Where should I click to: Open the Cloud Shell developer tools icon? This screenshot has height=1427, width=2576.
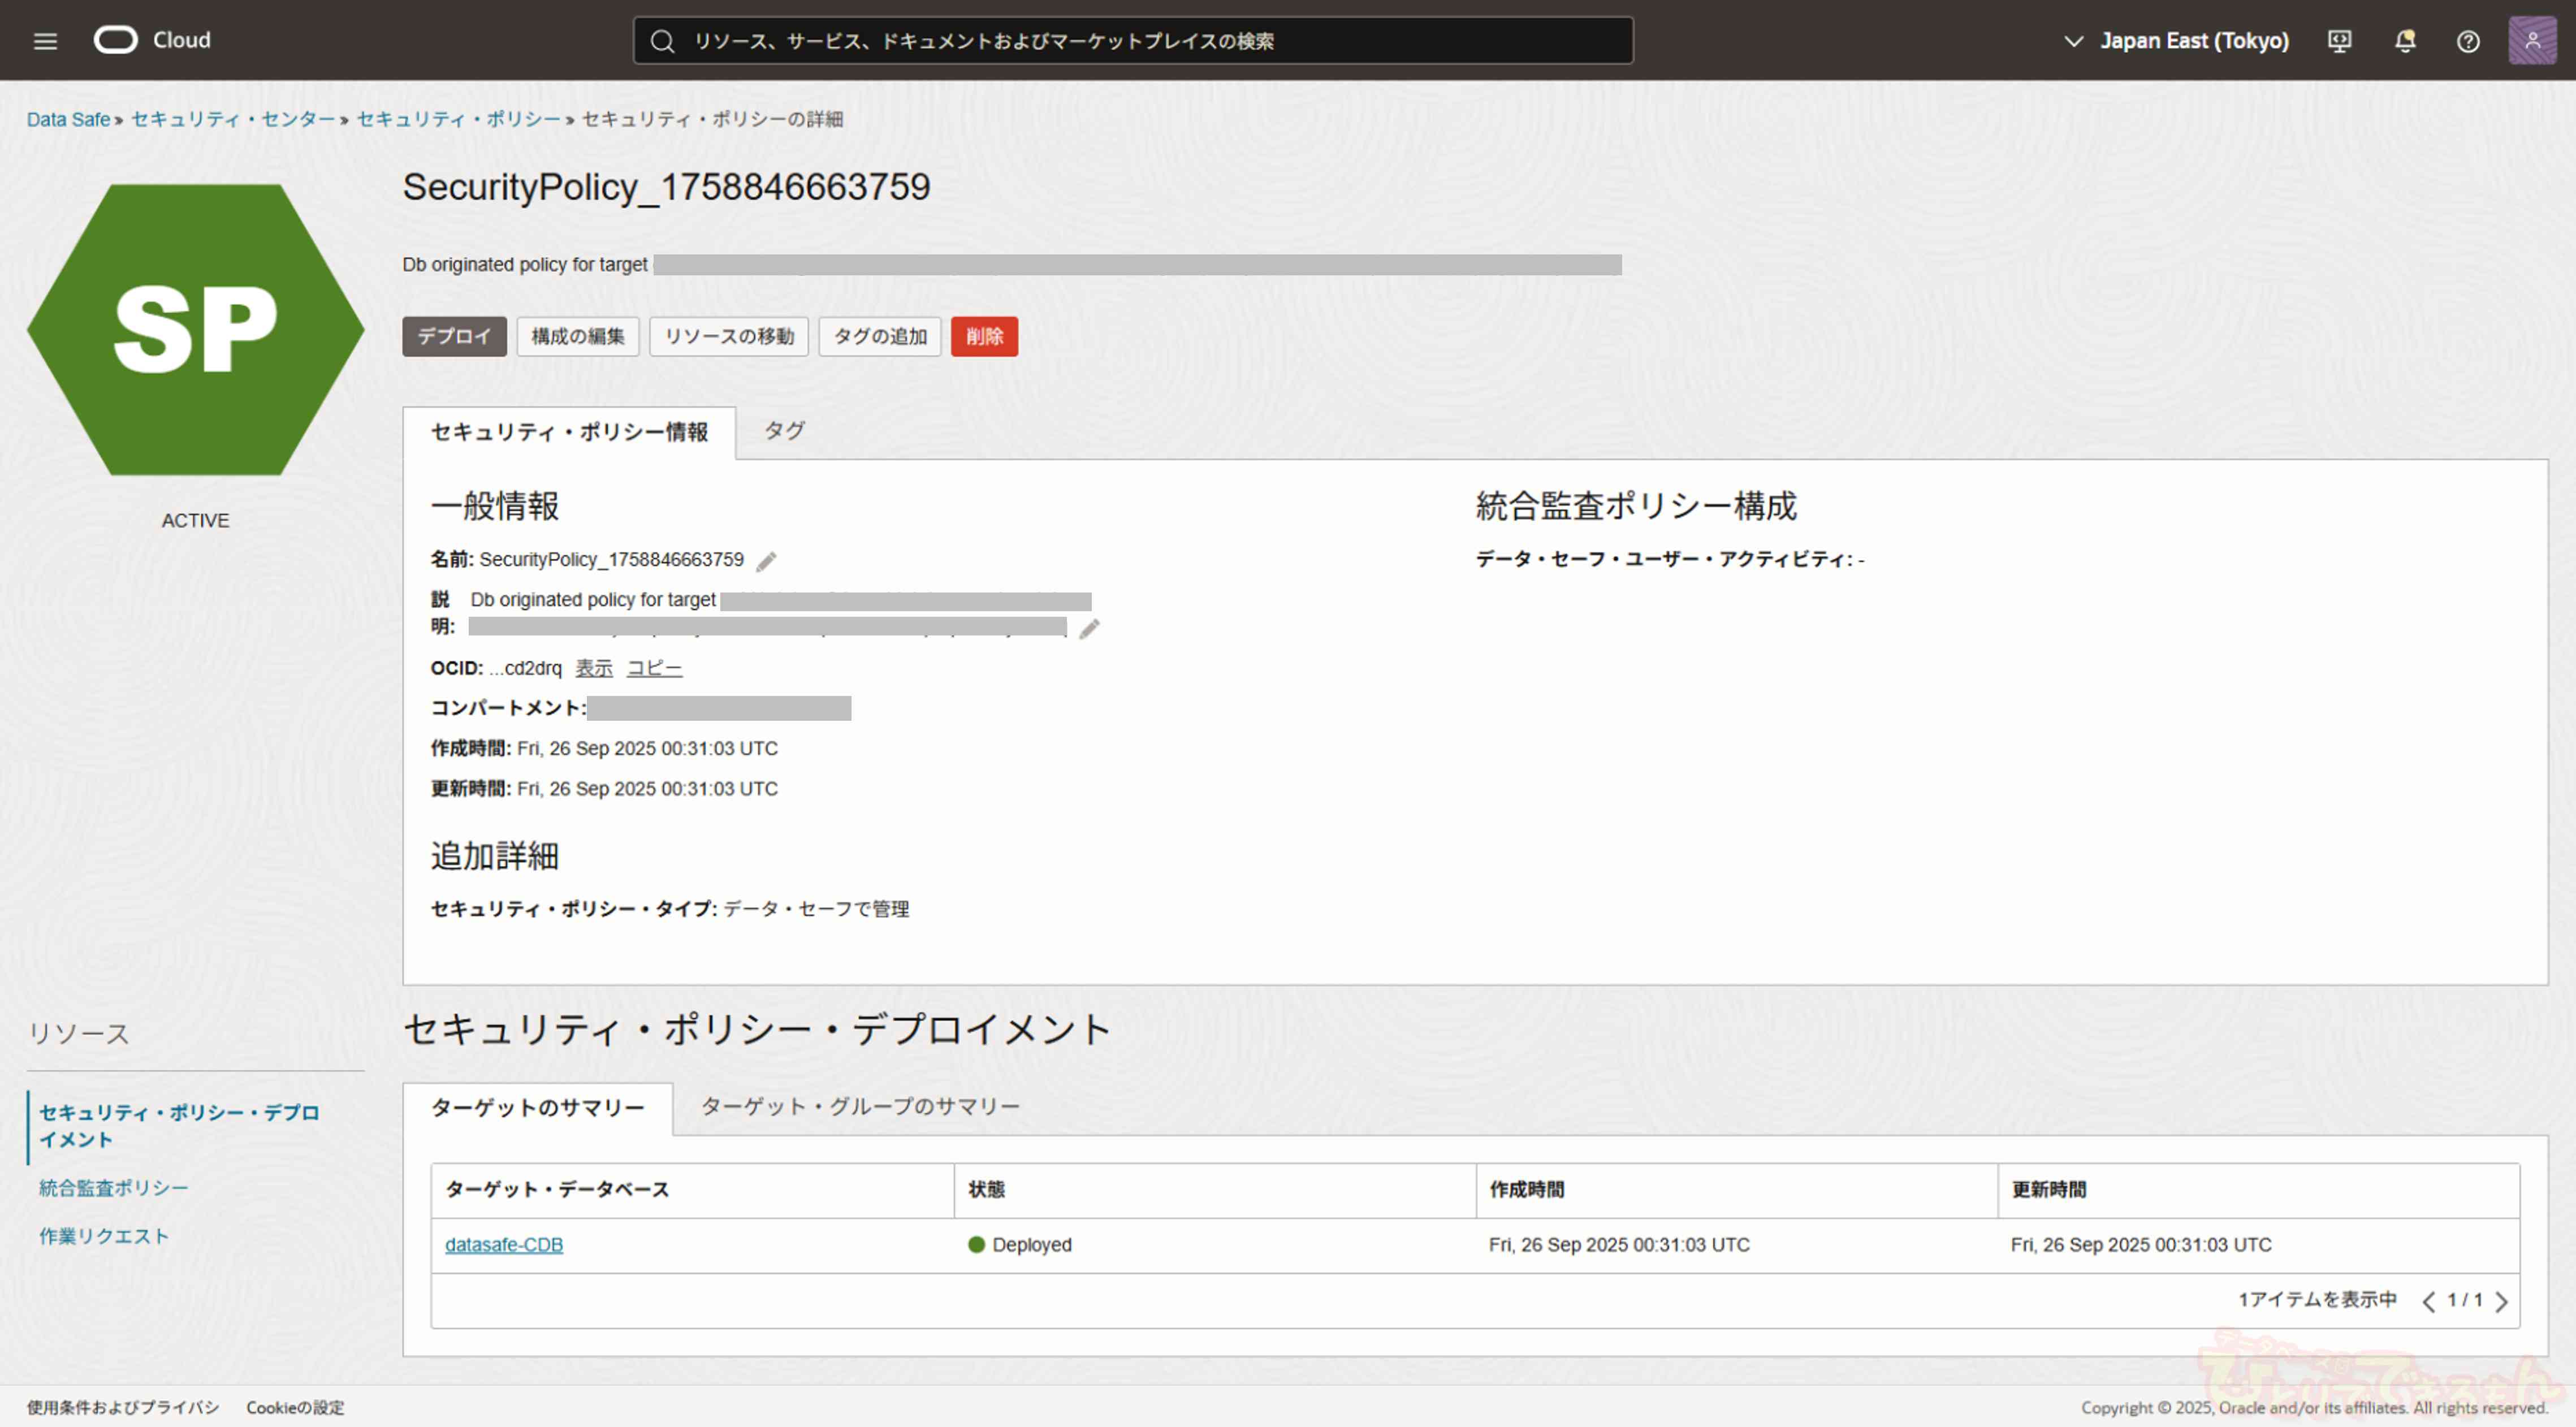(x=2339, y=41)
